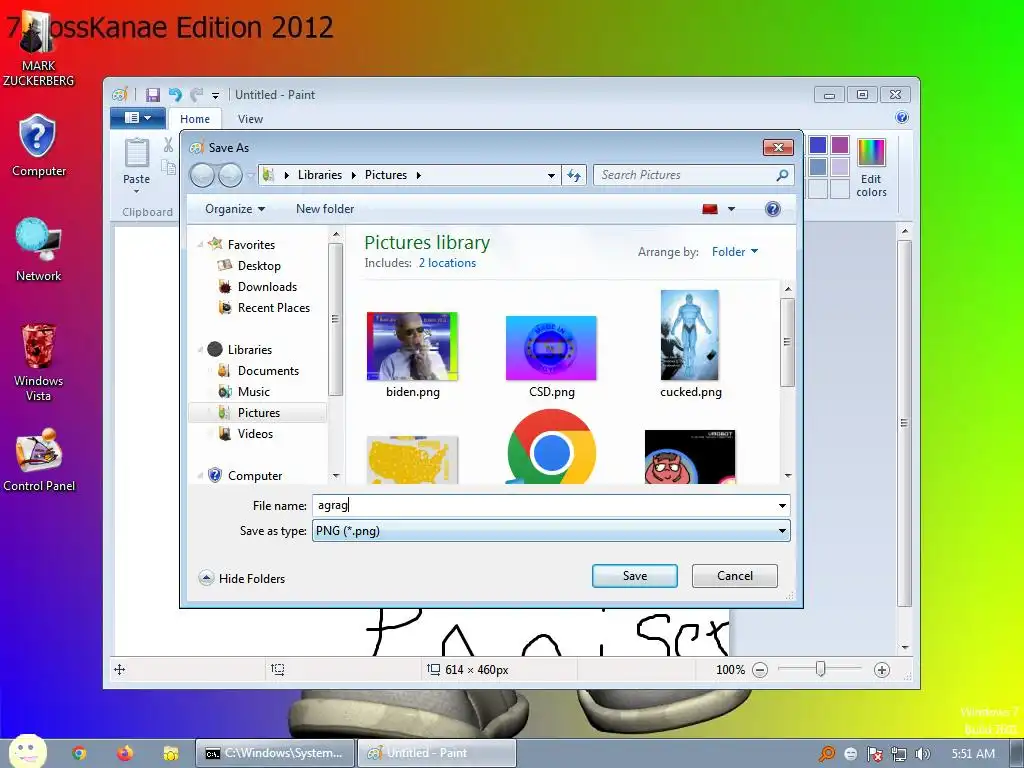The image size is (1024, 768).
Task: Click the Change your view icon
Action: [710, 209]
